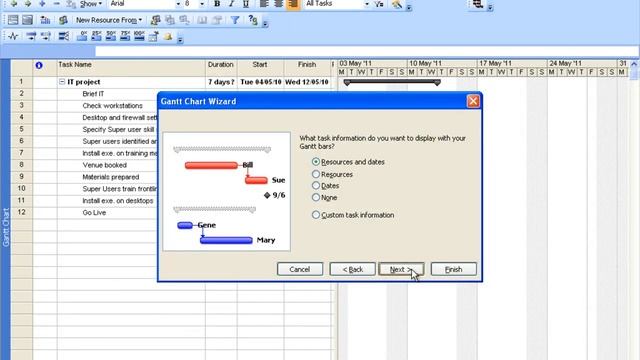Image resolution: width=640 pixels, height=360 pixels.
Task: Mark selected task 100% complete
Action: click(x=139, y=36)
